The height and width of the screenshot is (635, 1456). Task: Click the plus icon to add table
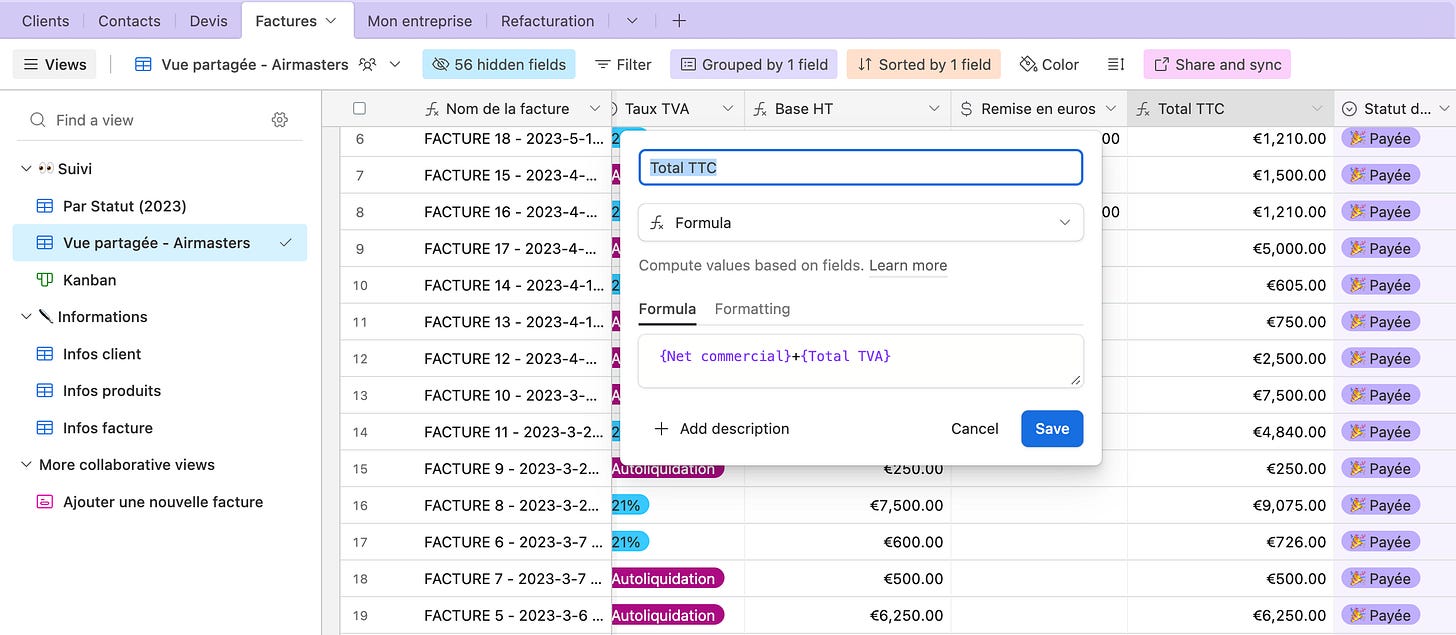pyautogui.click(x=679, y=21)
